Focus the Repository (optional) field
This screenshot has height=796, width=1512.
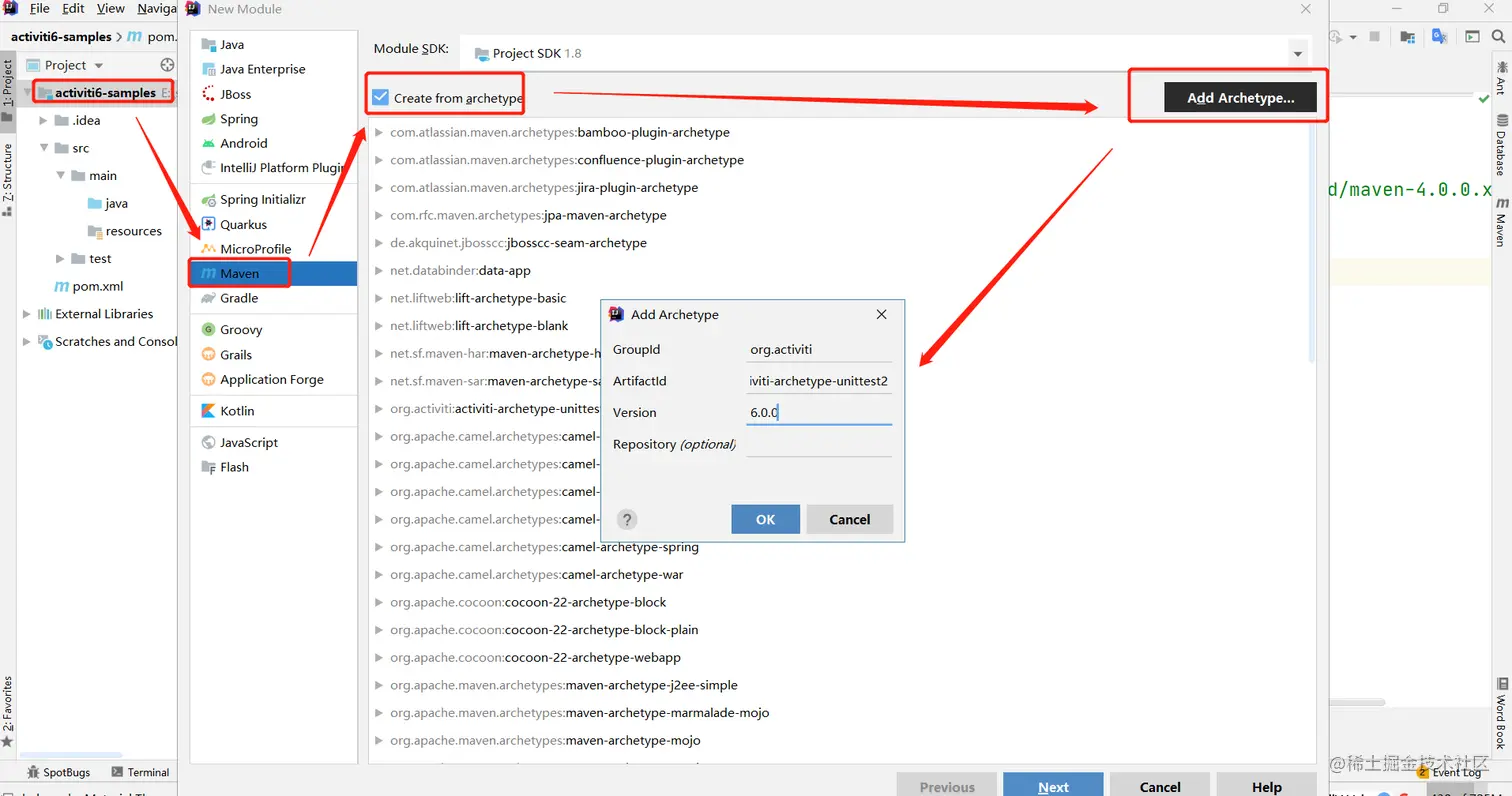coord(819,444)
